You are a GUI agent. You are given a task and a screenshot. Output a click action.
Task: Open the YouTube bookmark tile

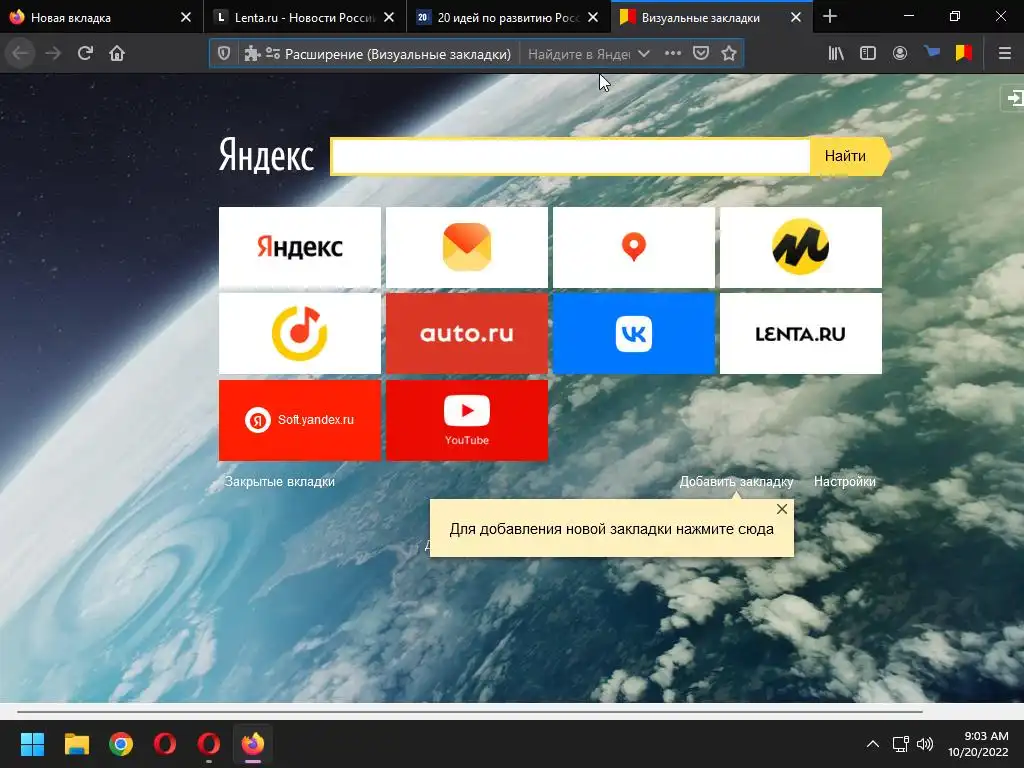(467, 420)
